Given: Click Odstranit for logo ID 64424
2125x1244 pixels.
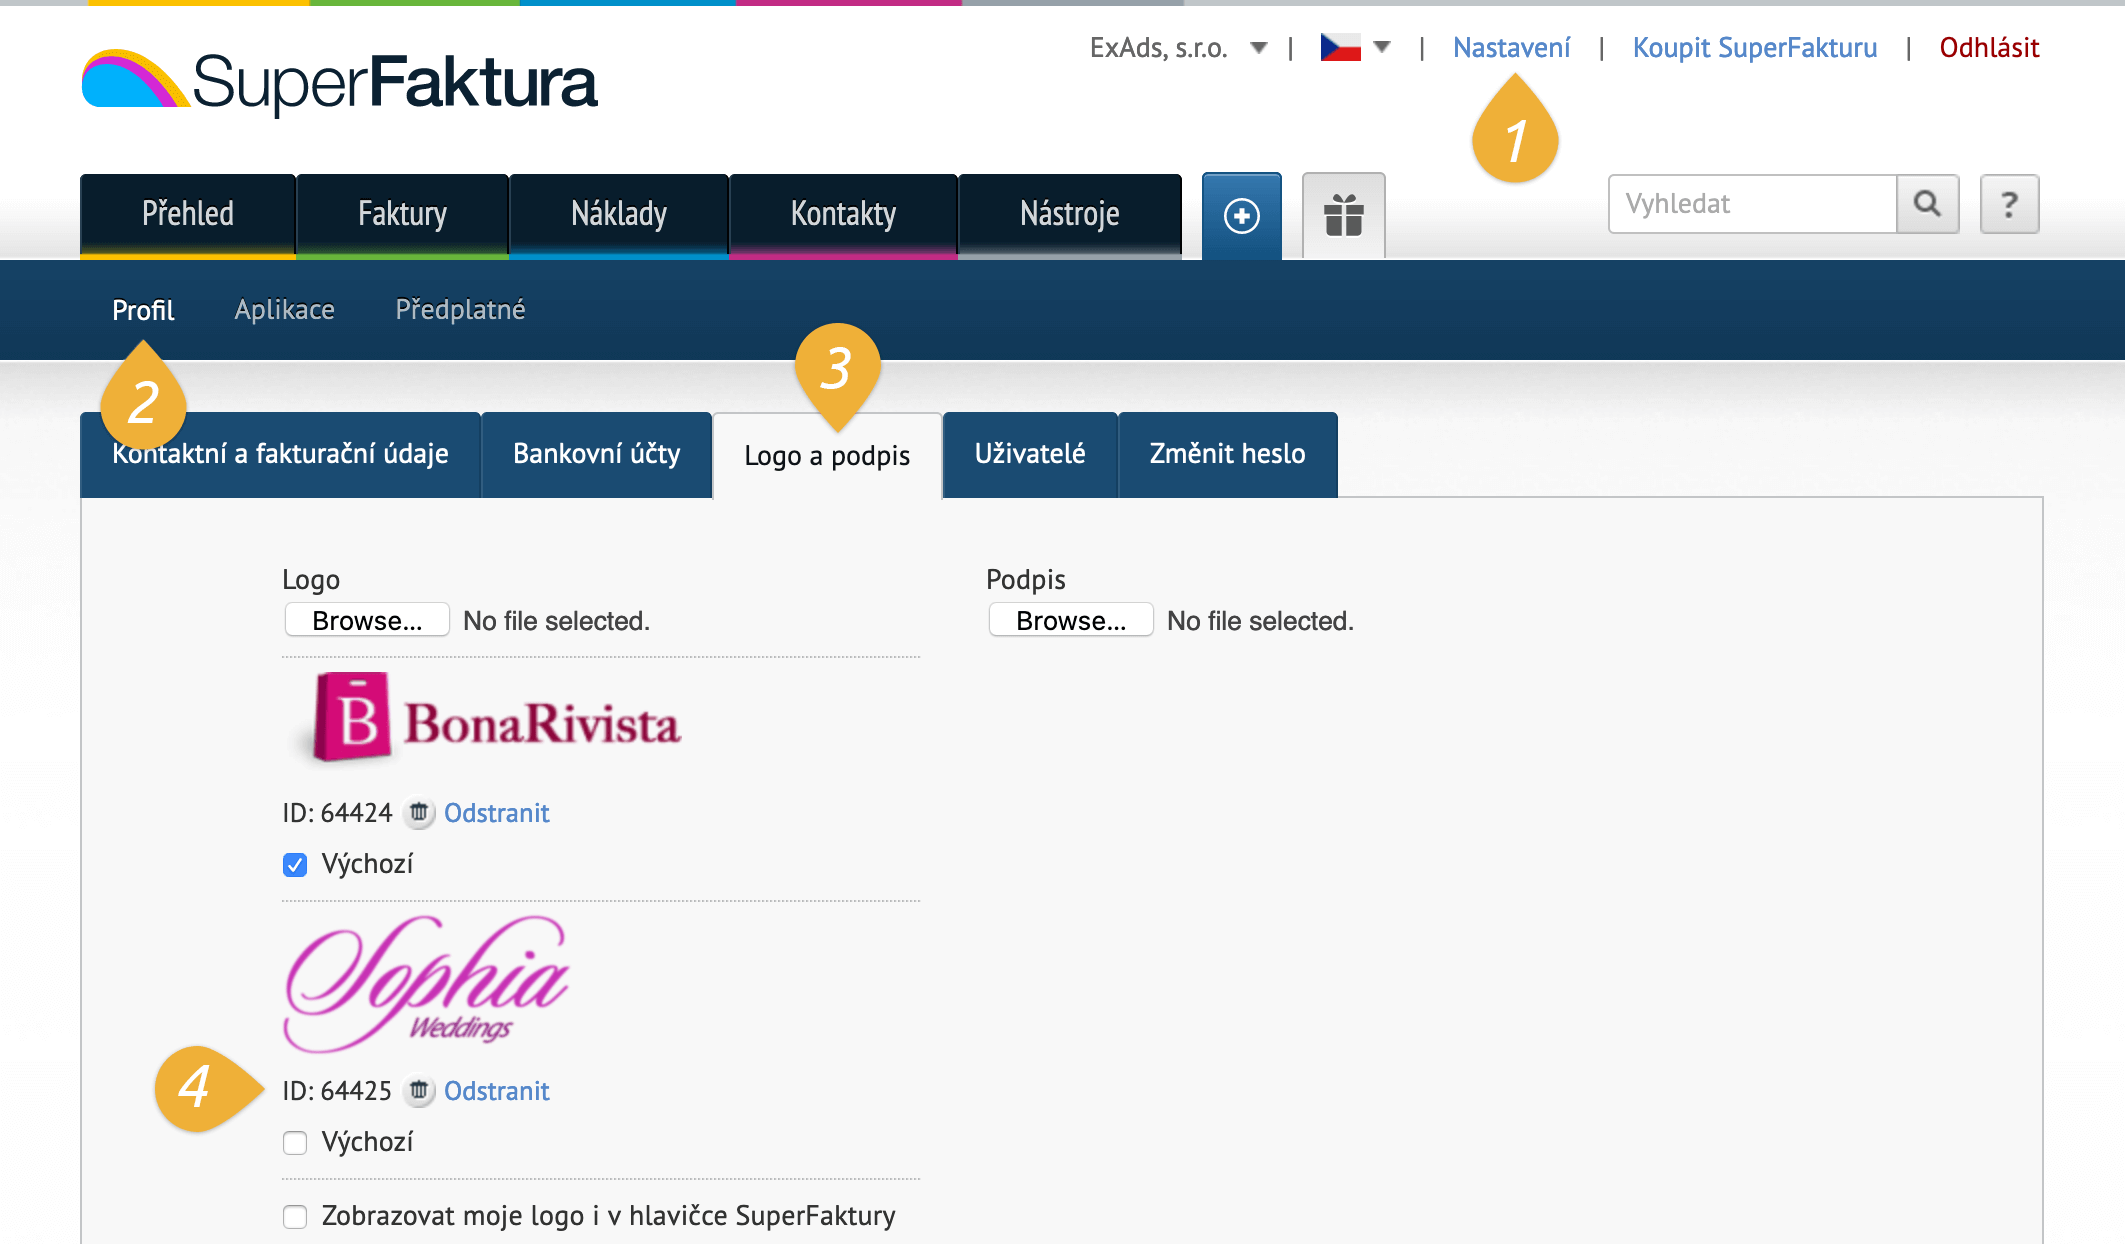Looking at the screenshot, I should pos(497,813).
